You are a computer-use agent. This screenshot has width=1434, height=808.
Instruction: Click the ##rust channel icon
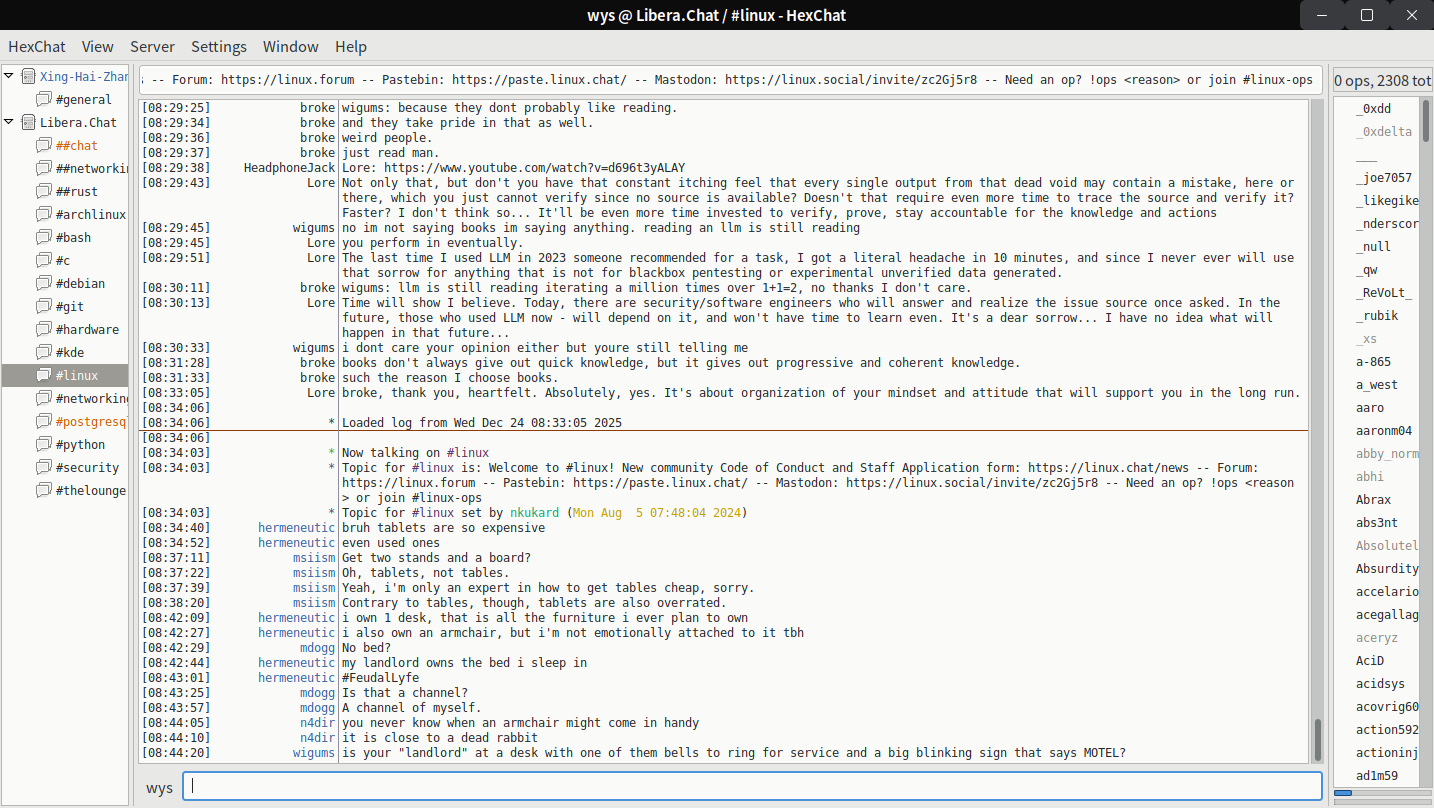44,191
